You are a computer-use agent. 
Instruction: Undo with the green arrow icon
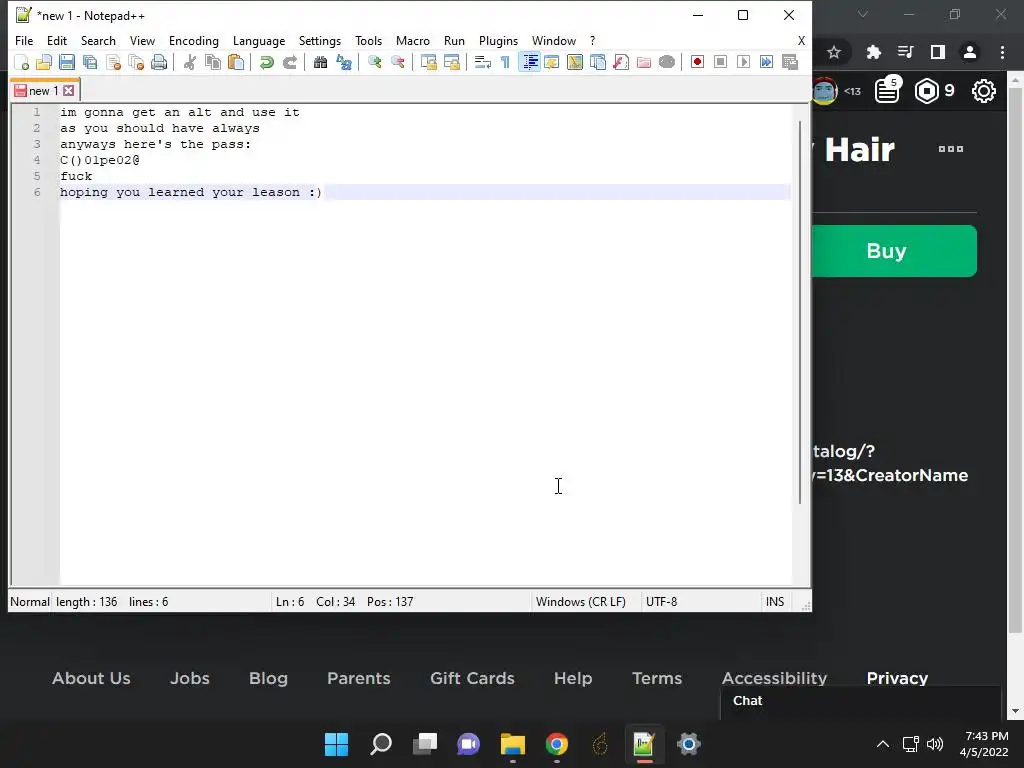tap(266, 62)
